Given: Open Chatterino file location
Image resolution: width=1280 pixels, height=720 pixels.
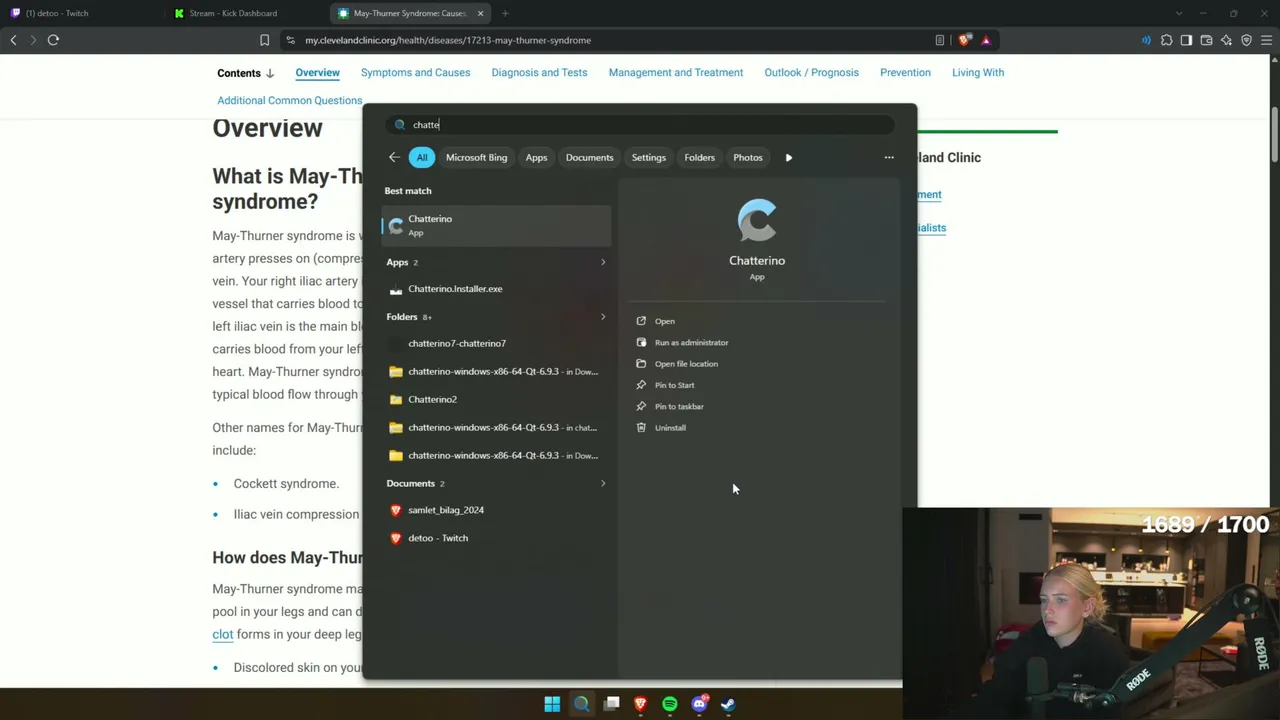Looking at the screenshot, I should click(686, 364).
